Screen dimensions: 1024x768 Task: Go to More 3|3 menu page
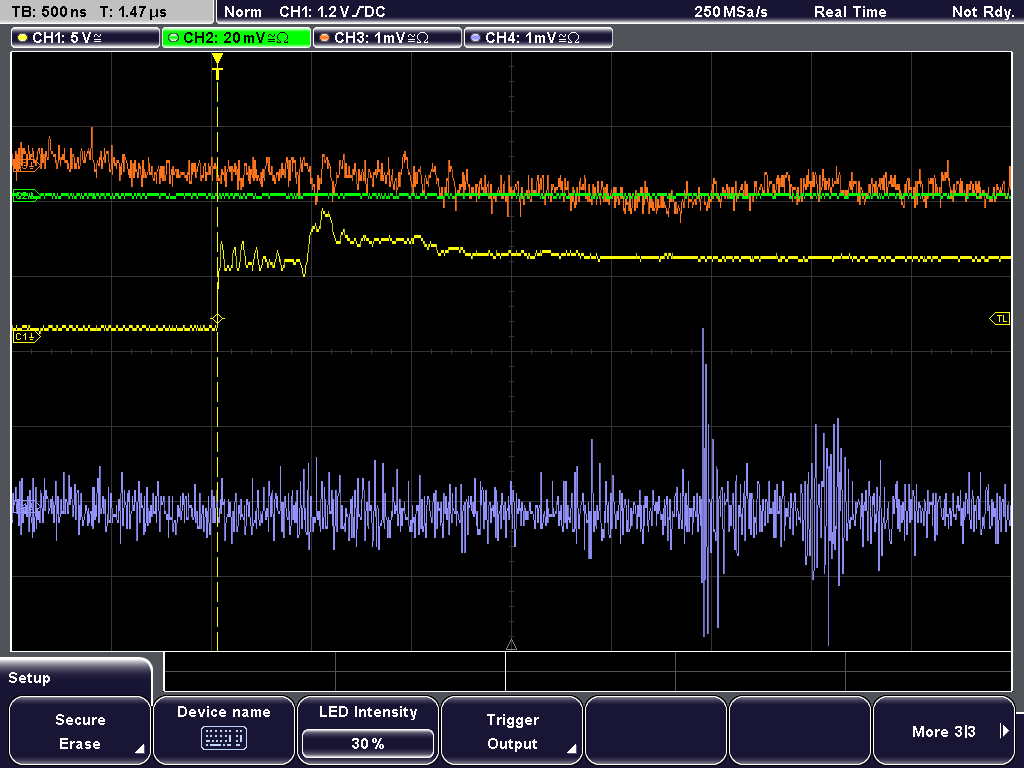coord(944,731)
